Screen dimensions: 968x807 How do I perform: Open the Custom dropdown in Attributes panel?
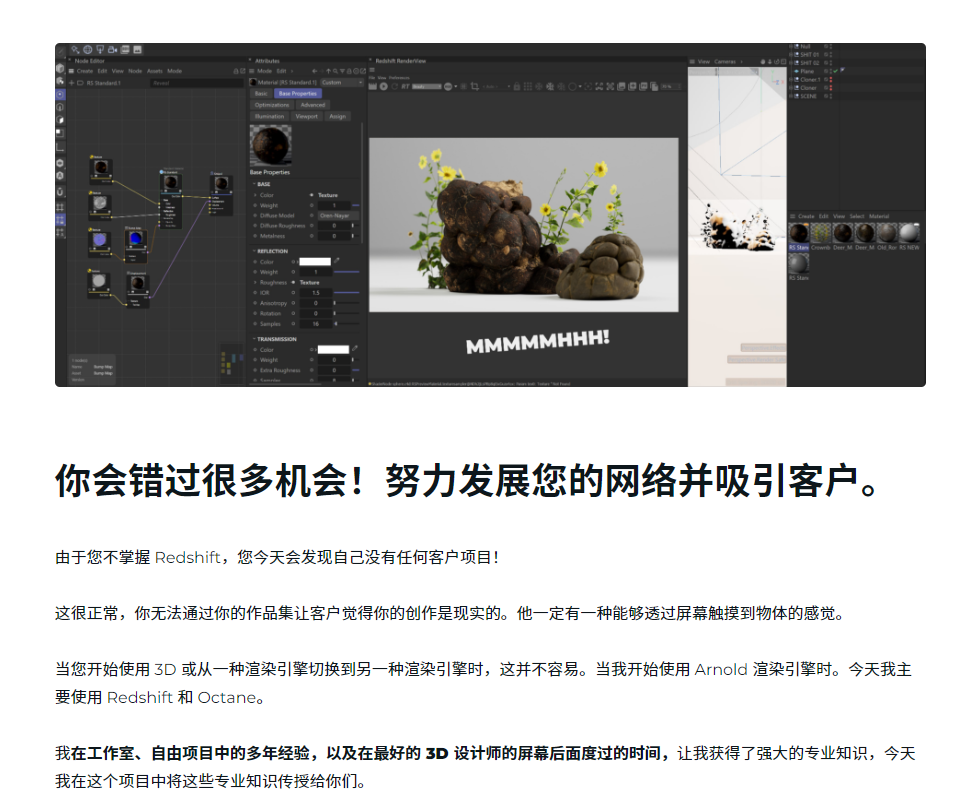click(x=341, y=82)
